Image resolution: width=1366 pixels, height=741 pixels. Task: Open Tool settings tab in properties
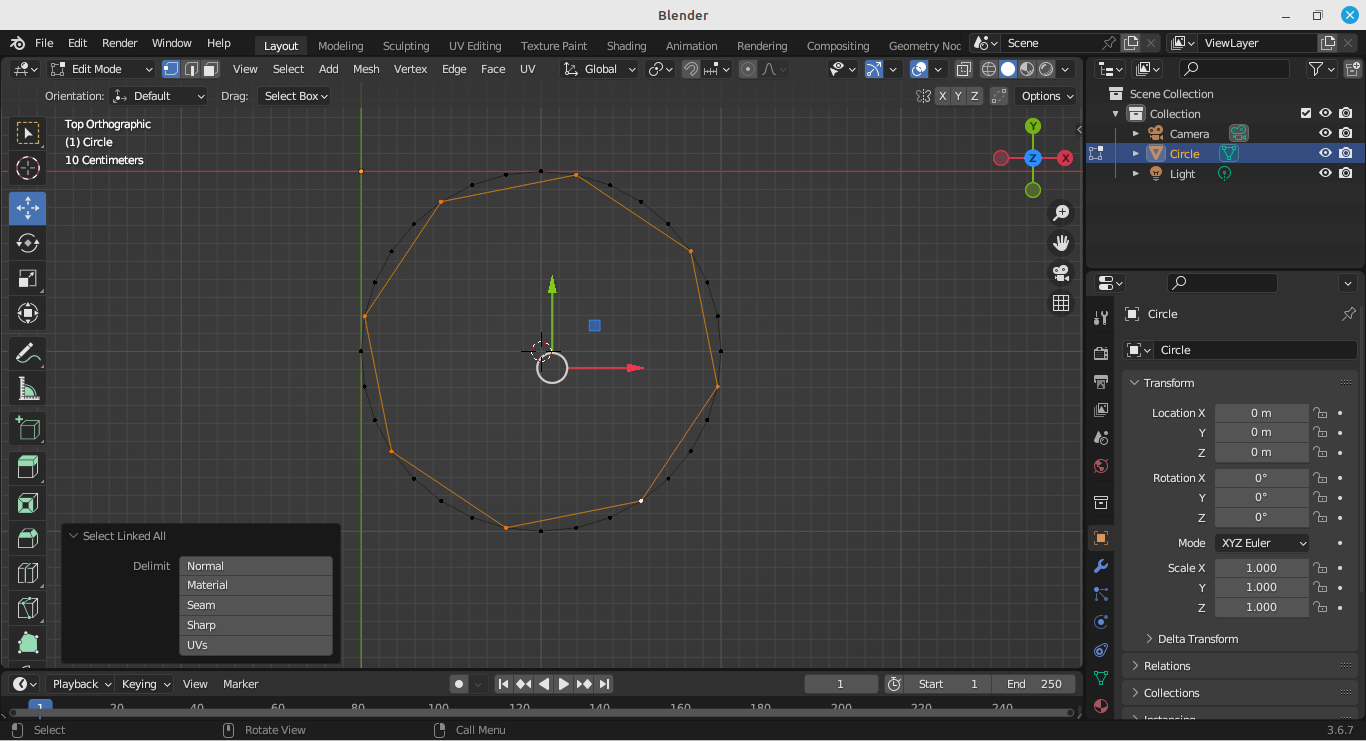coord(1101,317)
